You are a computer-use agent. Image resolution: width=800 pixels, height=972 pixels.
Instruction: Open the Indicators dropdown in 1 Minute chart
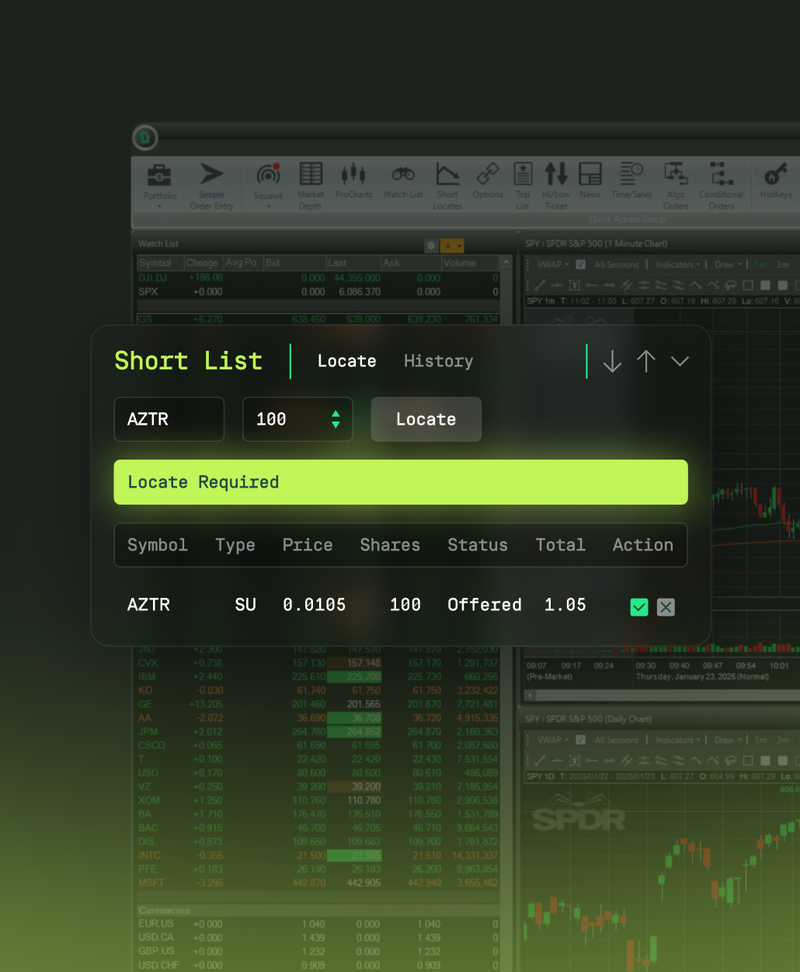click(677, 265)
